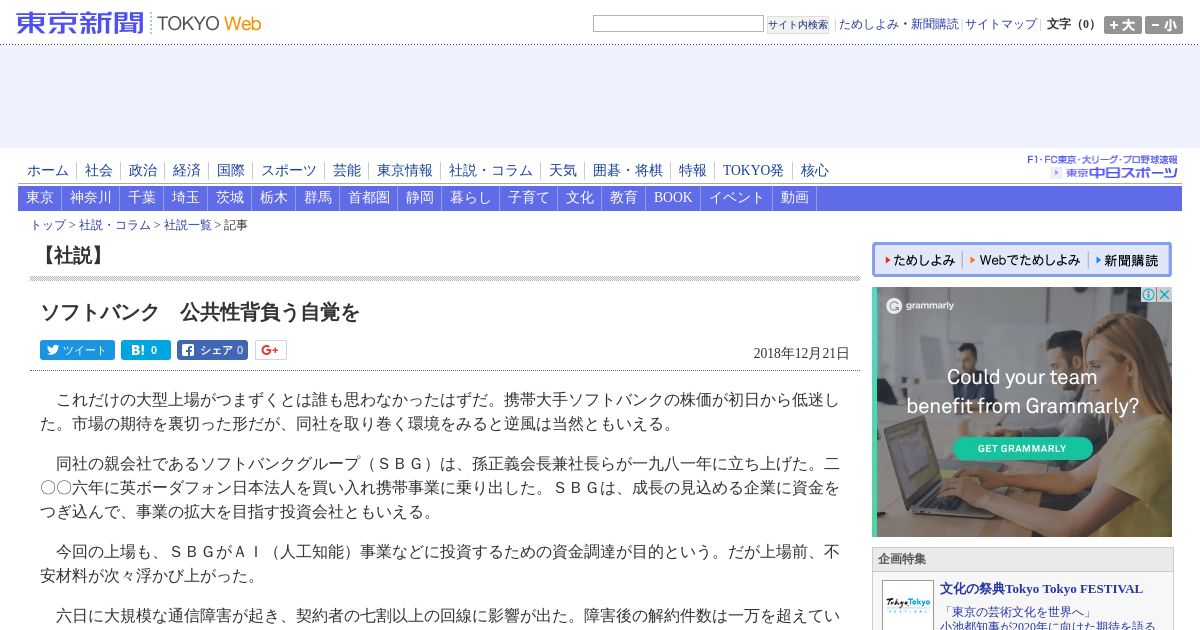Select the 神奈川 regional tab
1200x630 pixels.
click(91, 198)
